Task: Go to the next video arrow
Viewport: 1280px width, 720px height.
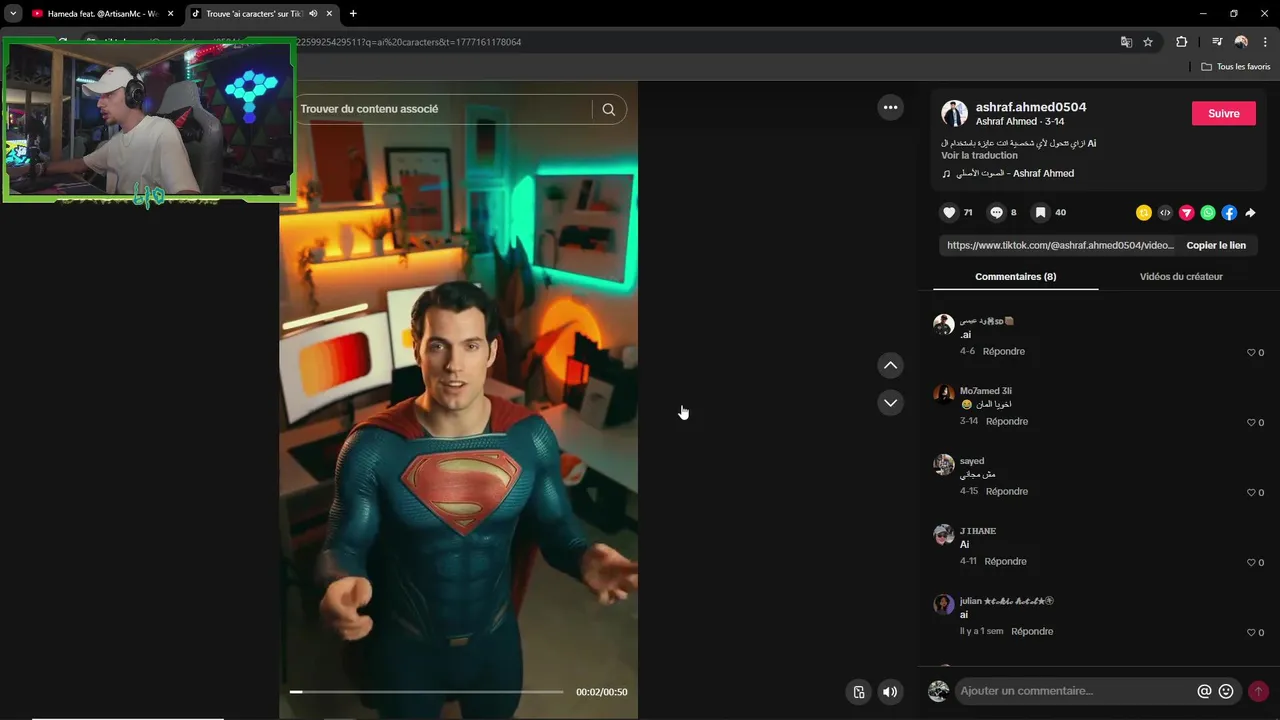Action: [x=890, y=402]
